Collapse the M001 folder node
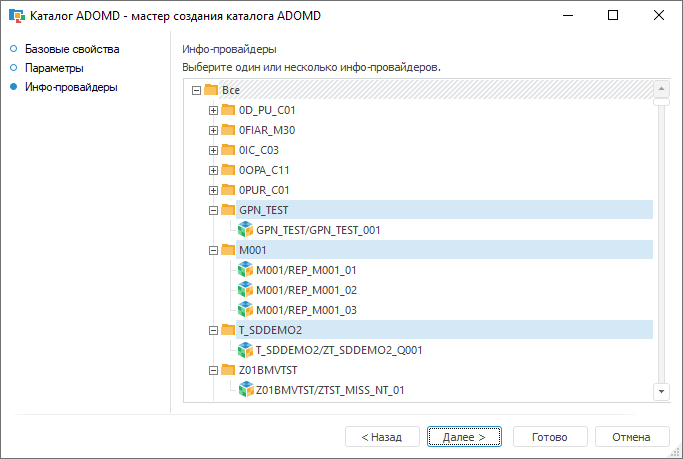Viewport: 683px width, 459px height. coord(213,250)
